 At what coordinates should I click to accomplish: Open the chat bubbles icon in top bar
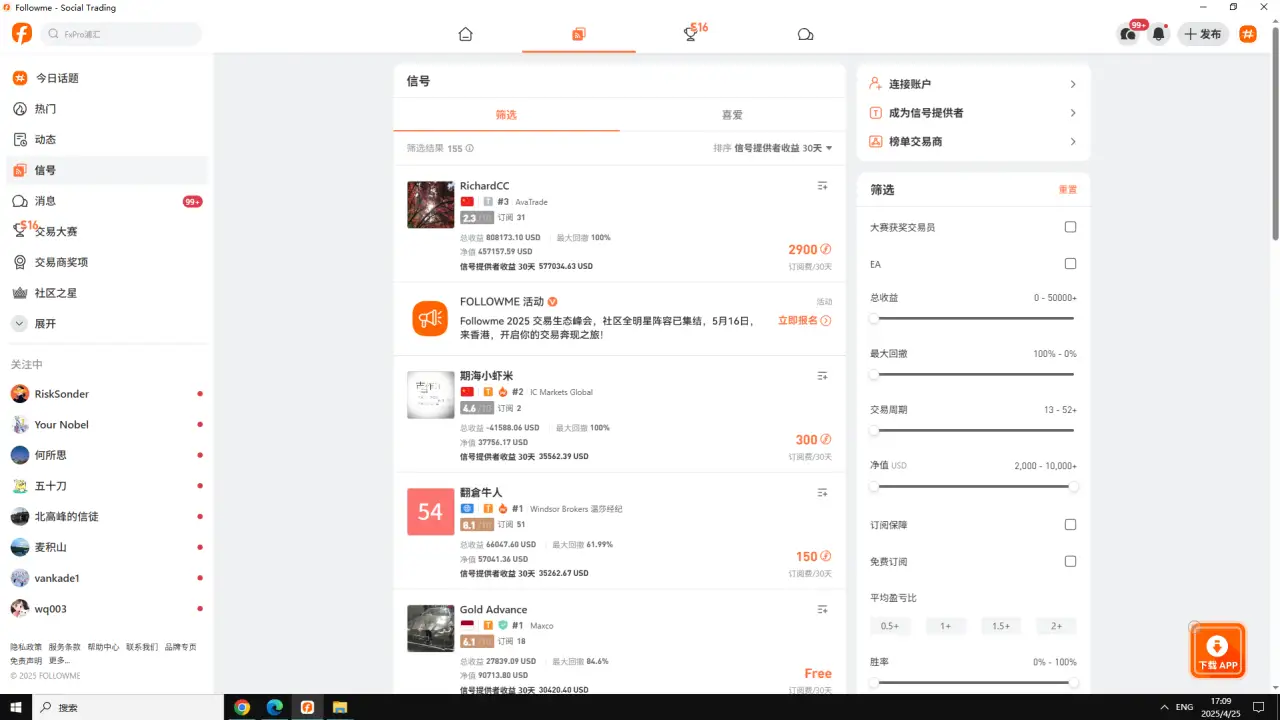tap(805, 34)
